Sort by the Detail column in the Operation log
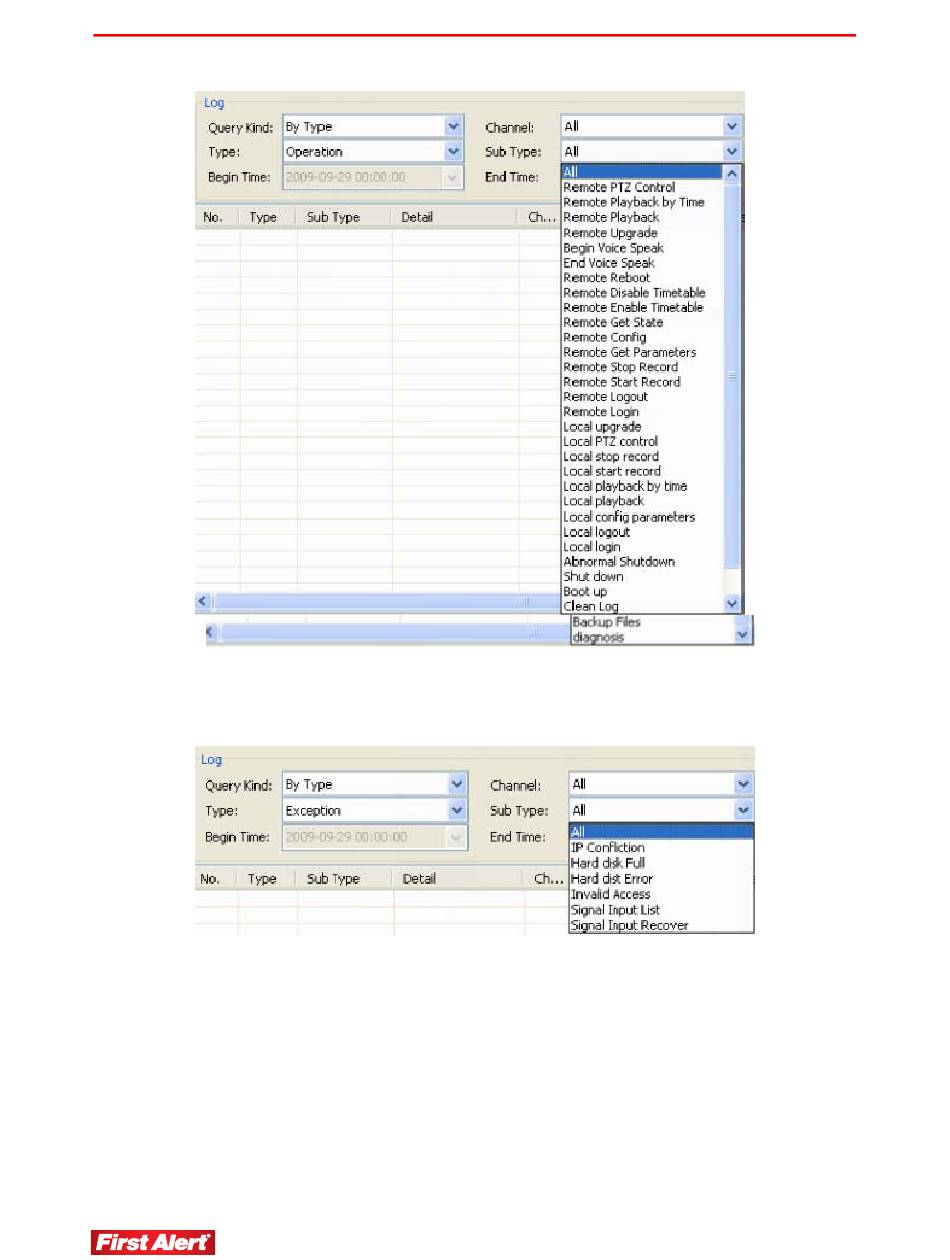The height and width of the screenshot is (1260, 950). (x=455, y=217)
